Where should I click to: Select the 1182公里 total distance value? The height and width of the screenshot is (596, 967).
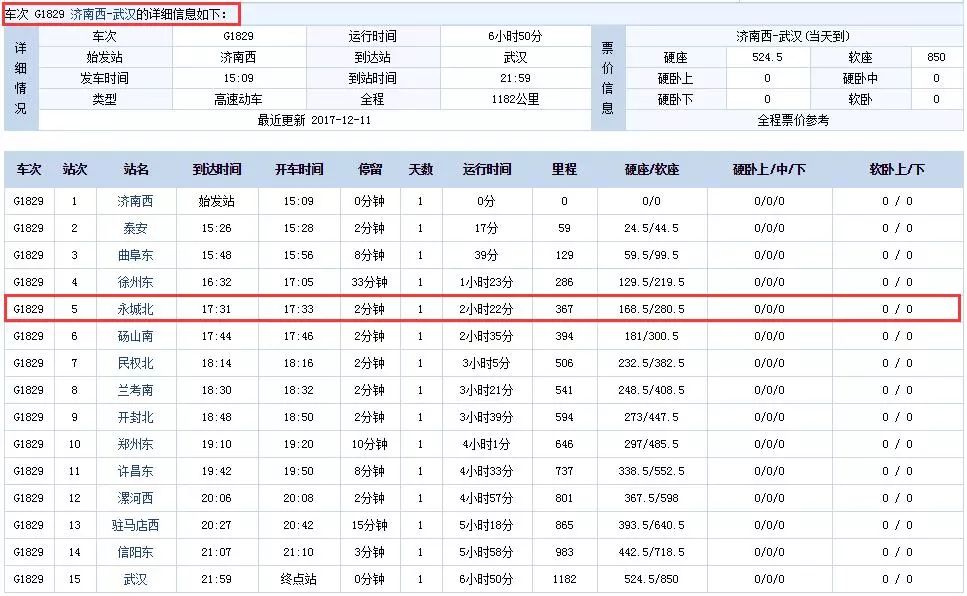coord(515,99)
